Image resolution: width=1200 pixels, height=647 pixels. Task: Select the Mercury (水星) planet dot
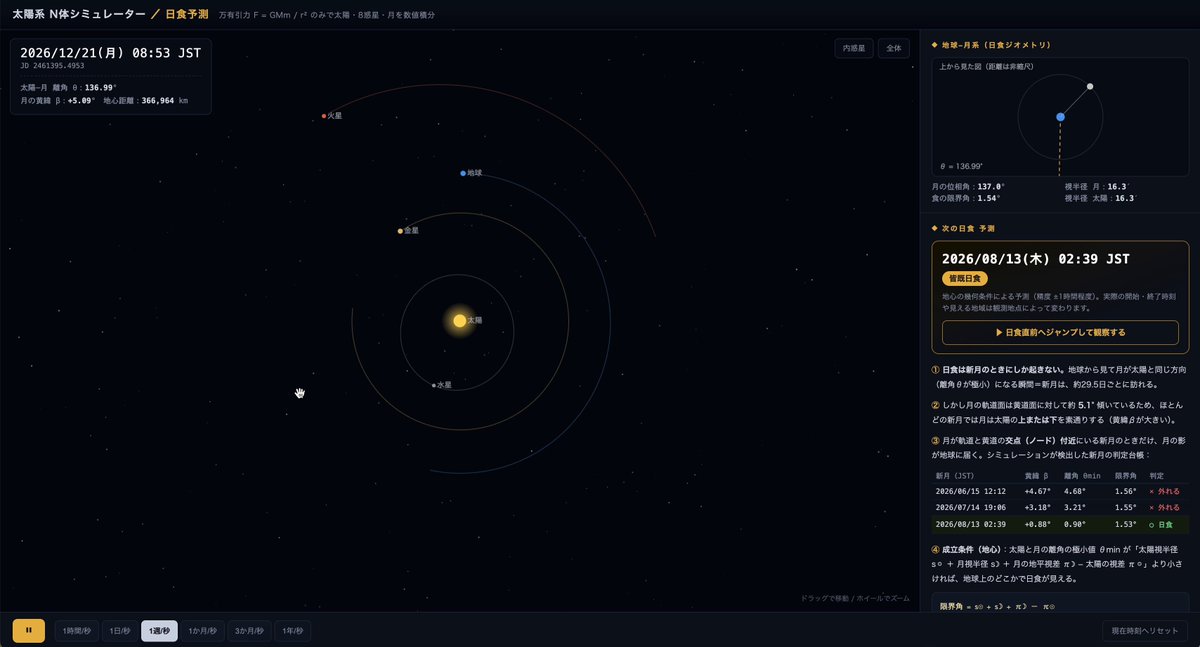pos(434,385)
